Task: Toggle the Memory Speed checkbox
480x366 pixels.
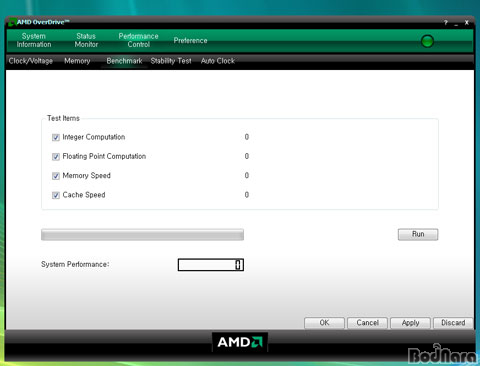Action: point(56,176)
